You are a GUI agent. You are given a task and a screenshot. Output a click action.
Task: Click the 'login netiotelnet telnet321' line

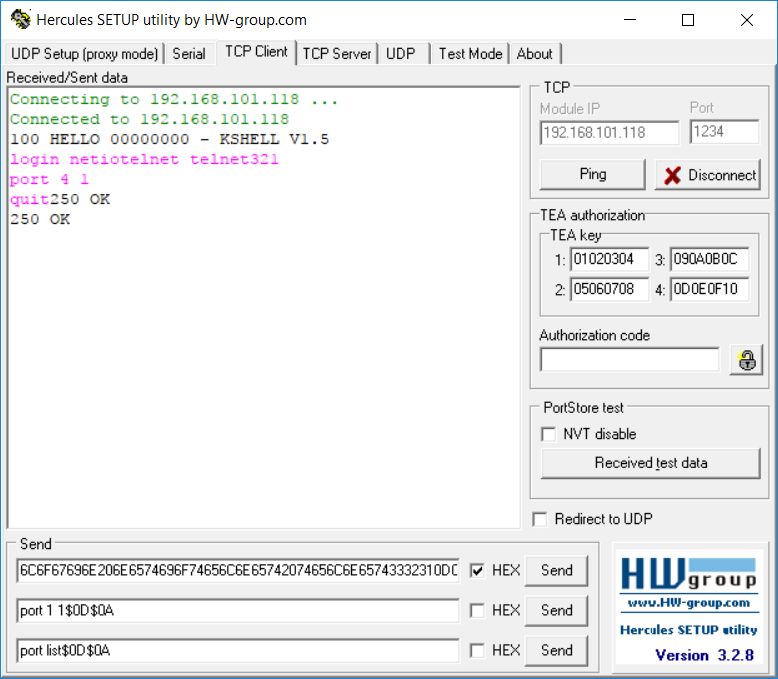144,159
